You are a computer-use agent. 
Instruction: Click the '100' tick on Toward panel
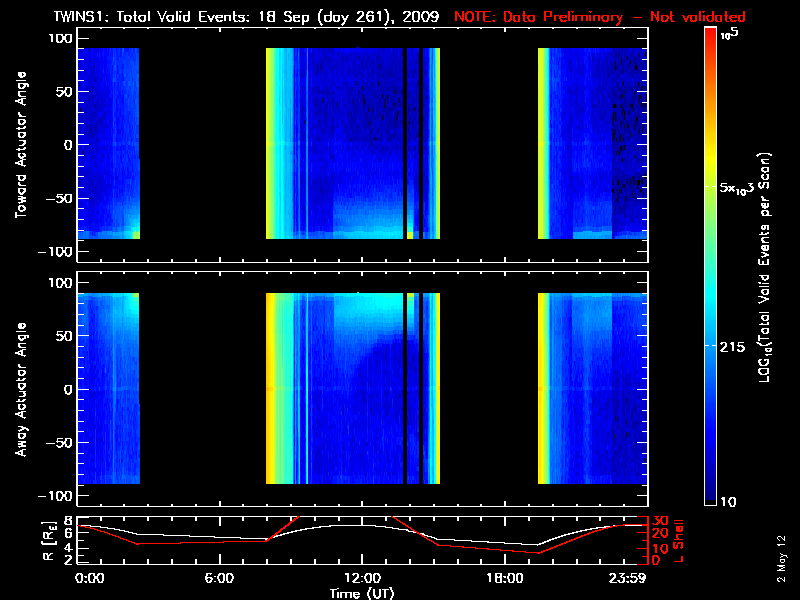(61, 38)
